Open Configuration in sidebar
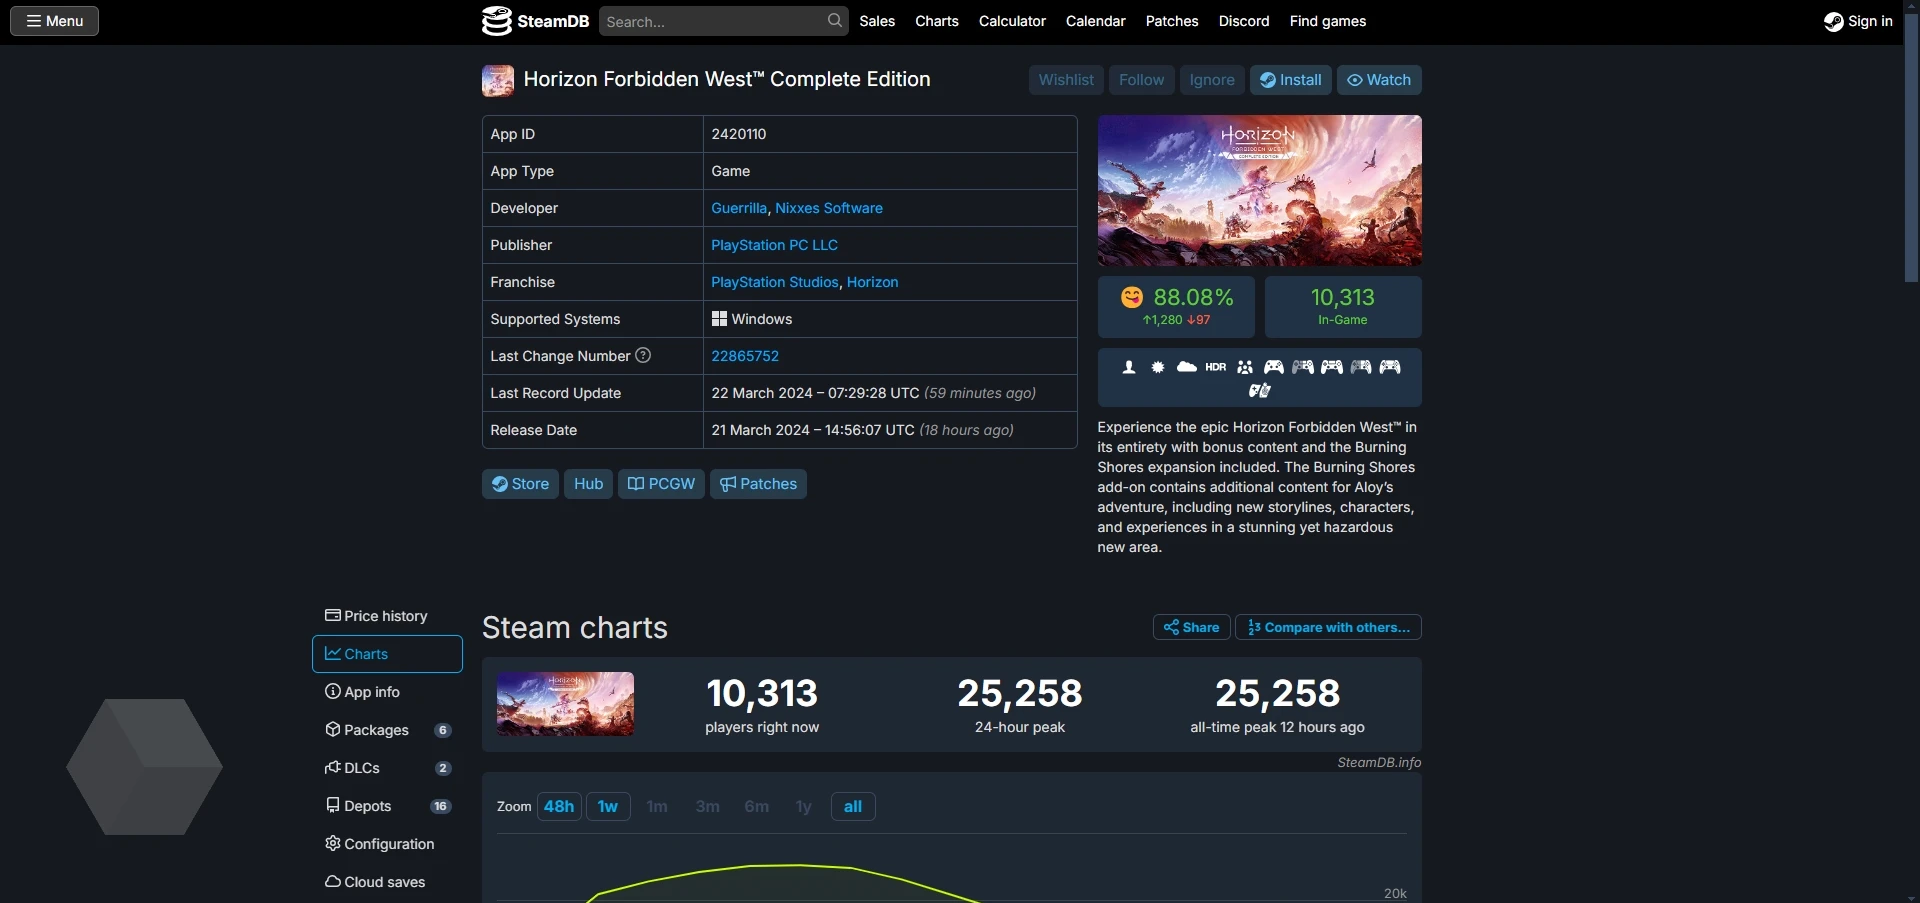 click(387, 844)
